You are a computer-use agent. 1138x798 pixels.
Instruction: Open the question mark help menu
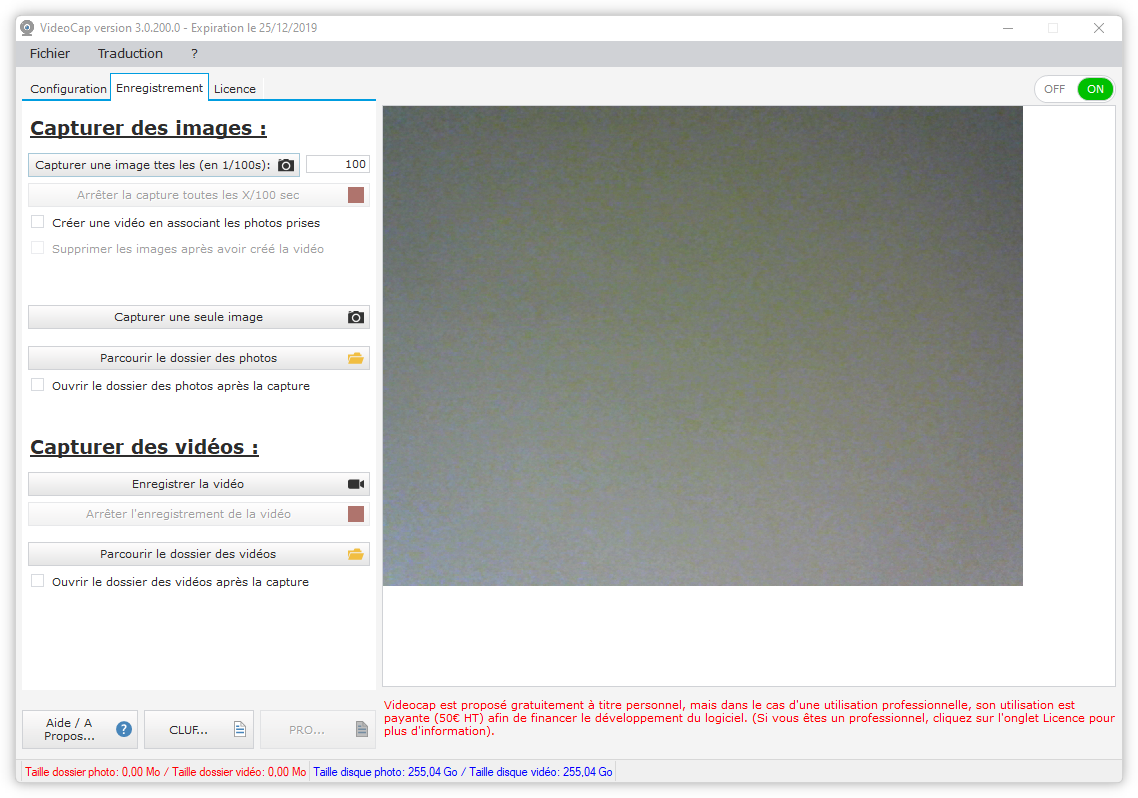pos(194,54)
